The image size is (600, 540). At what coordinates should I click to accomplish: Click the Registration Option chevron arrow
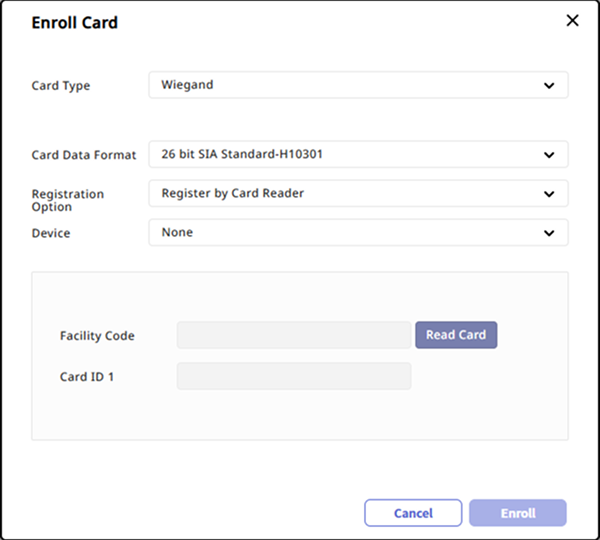click(x=549, y=194)
